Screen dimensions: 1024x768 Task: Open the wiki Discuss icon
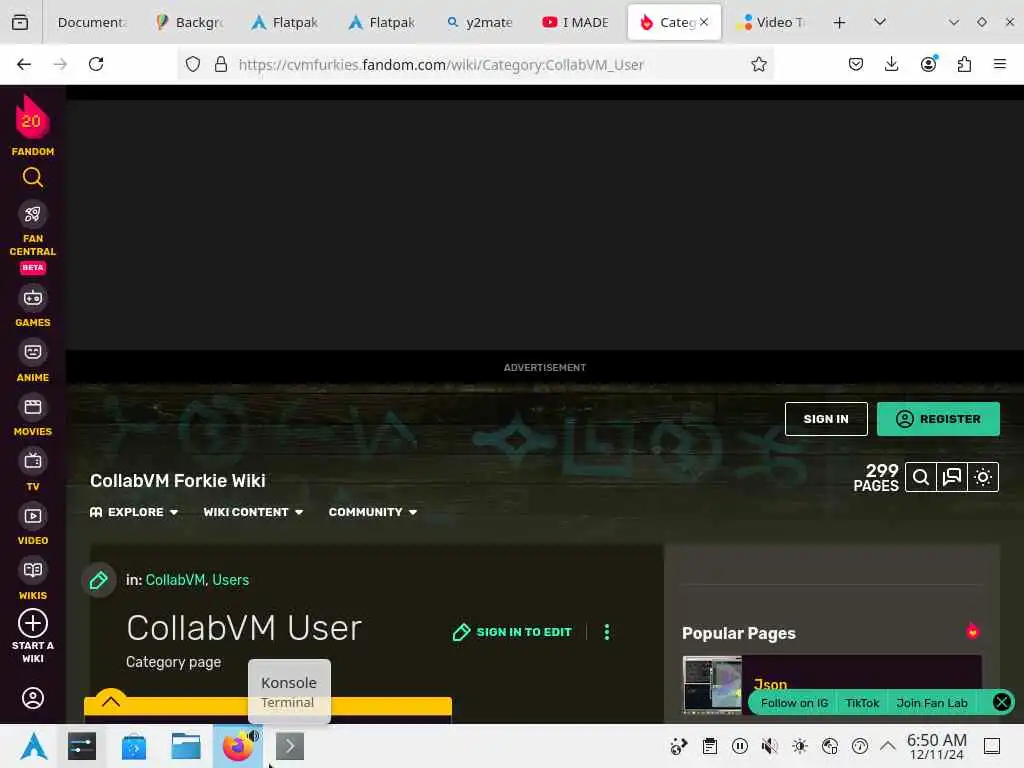tap(952, 477)
